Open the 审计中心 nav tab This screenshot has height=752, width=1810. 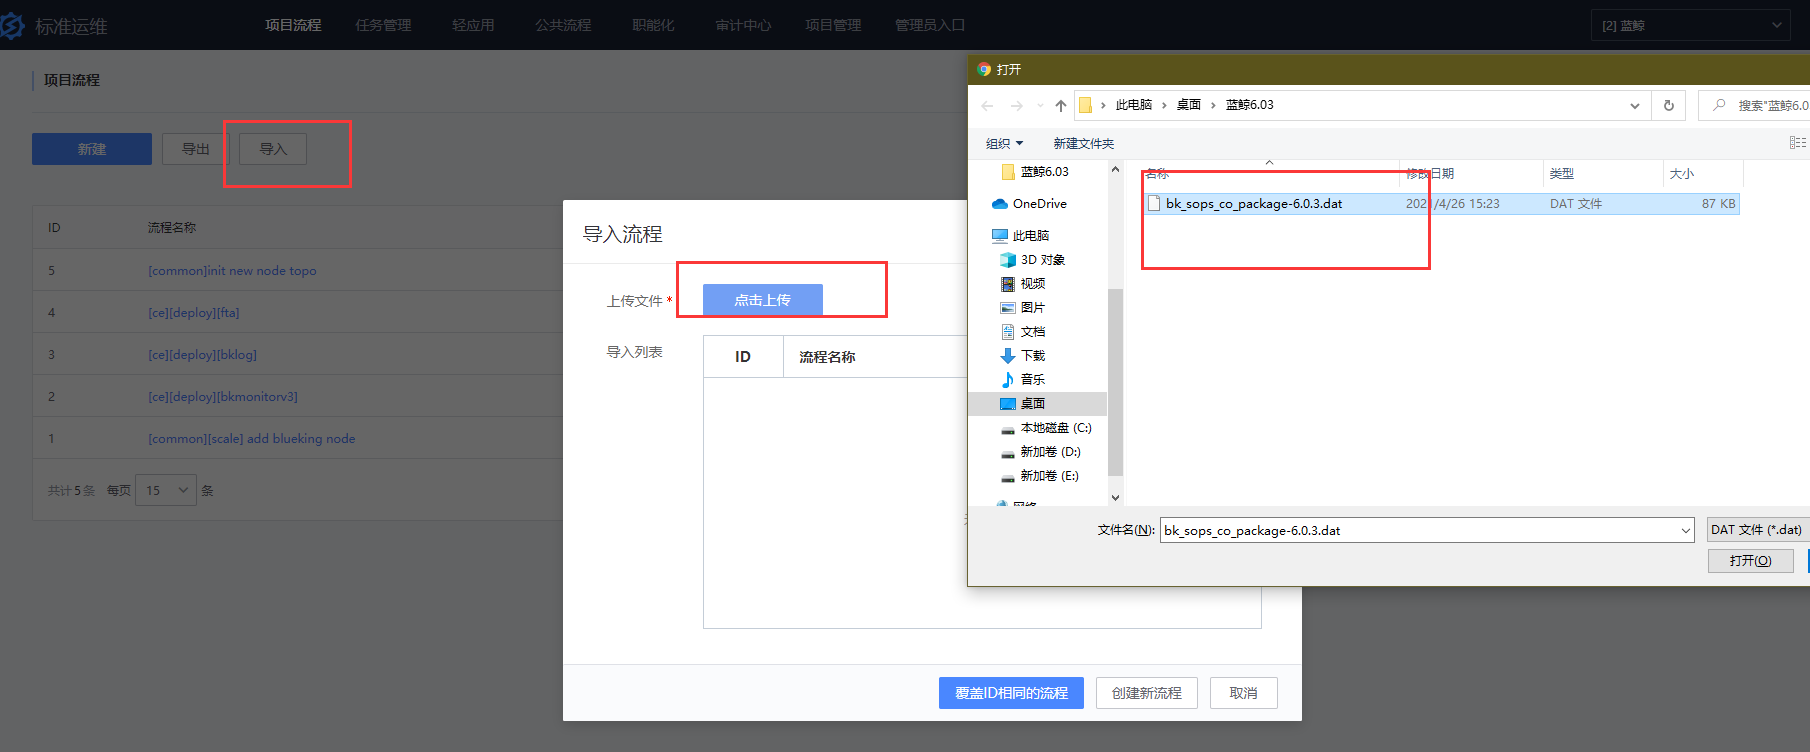(x=743, y=25)
